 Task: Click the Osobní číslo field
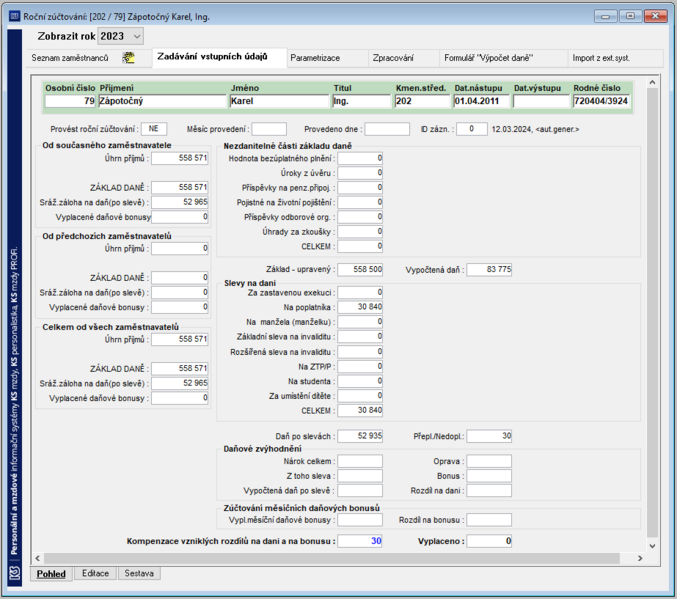point(70,101)
